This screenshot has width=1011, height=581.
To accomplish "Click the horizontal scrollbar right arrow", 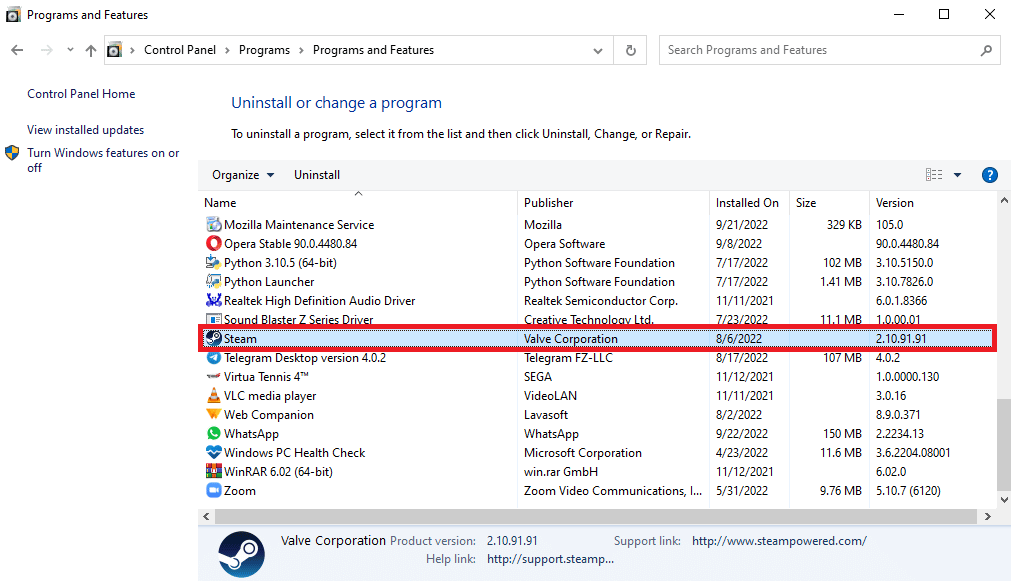I will point(988,517).
